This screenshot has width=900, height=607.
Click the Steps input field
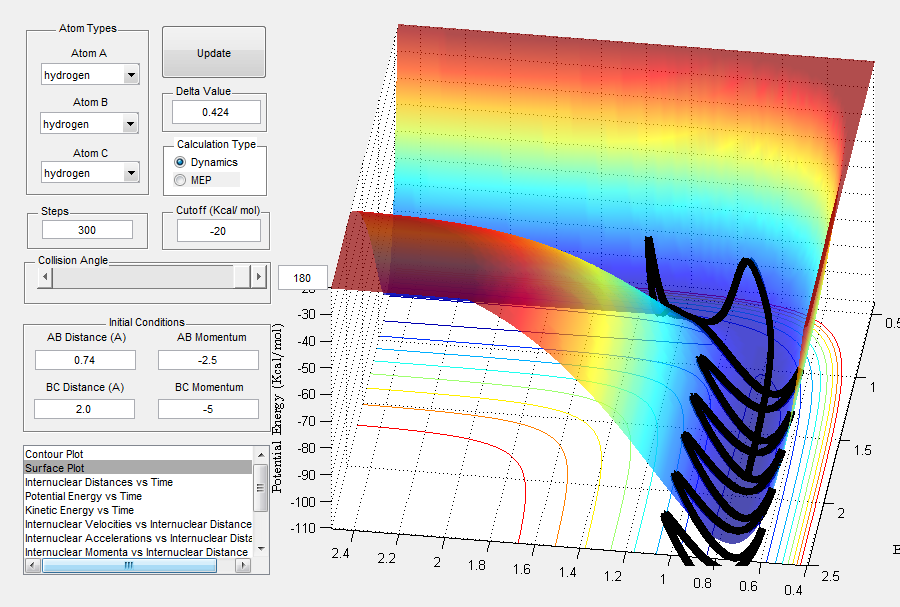87,230
